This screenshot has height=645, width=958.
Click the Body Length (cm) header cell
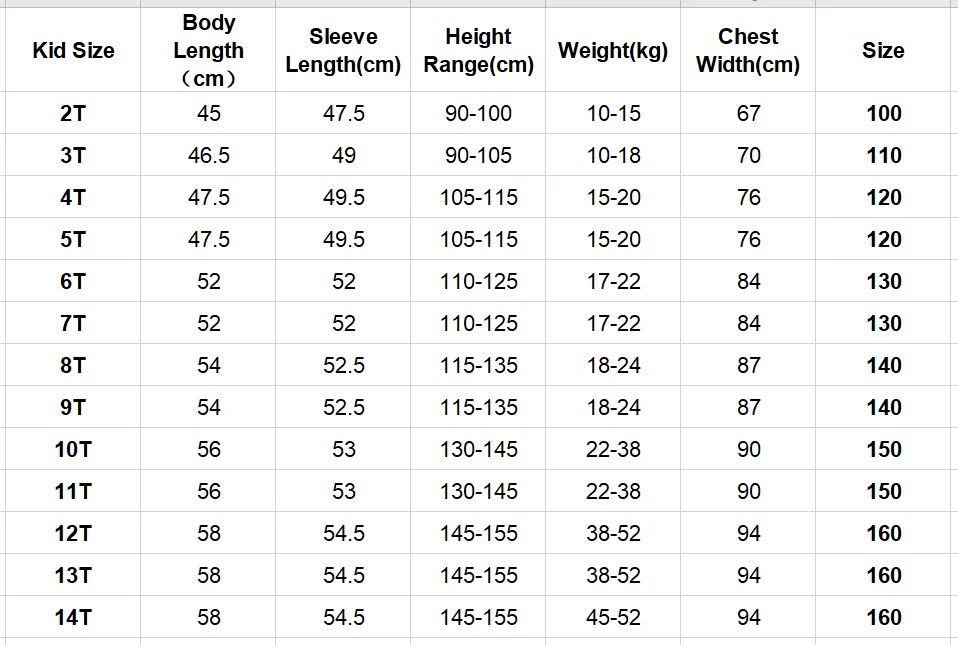tap(208, 50)
